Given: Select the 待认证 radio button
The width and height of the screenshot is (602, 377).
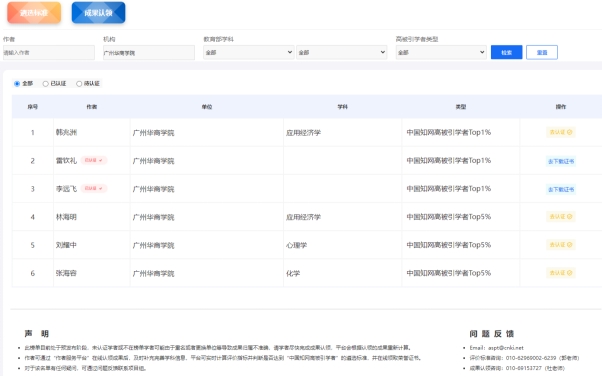Looking at the screenshot, I should [79, 83].
